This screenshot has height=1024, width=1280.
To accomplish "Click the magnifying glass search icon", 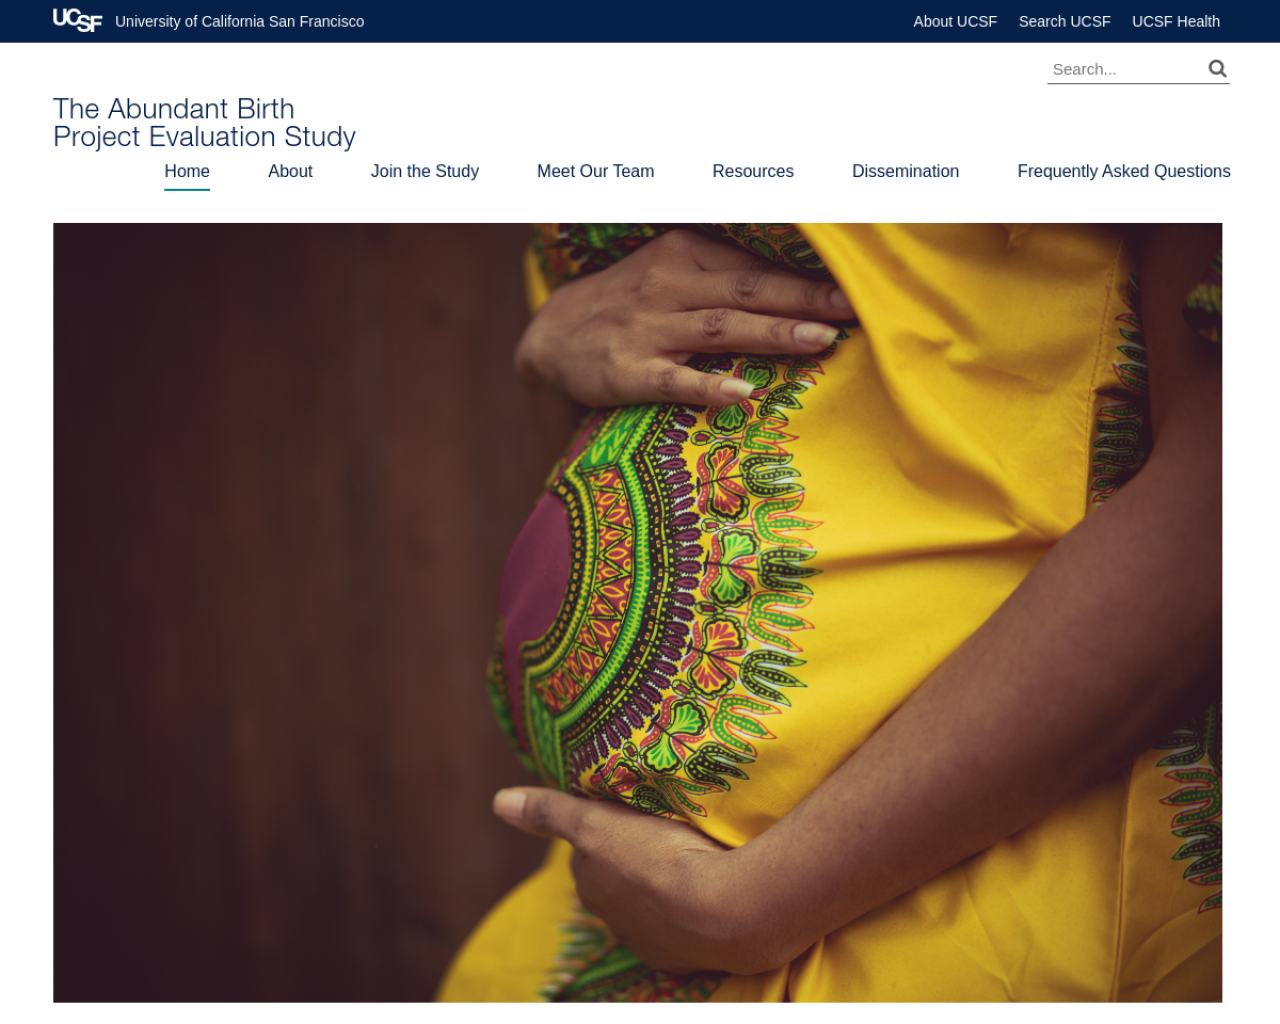I will 1217,68.
